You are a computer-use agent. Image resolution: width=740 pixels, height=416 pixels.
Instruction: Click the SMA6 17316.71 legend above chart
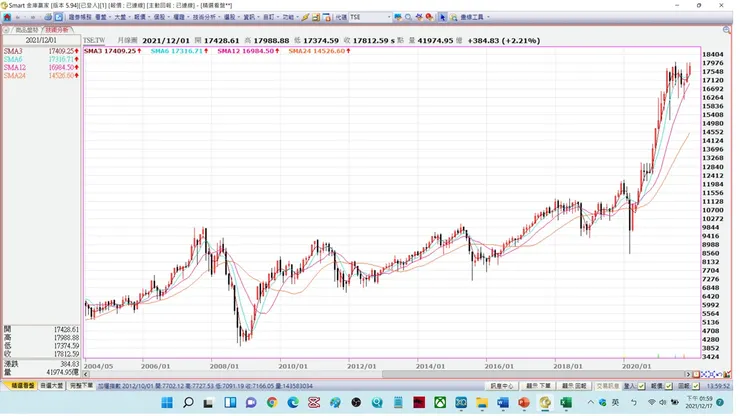click(x=179, y=51)
